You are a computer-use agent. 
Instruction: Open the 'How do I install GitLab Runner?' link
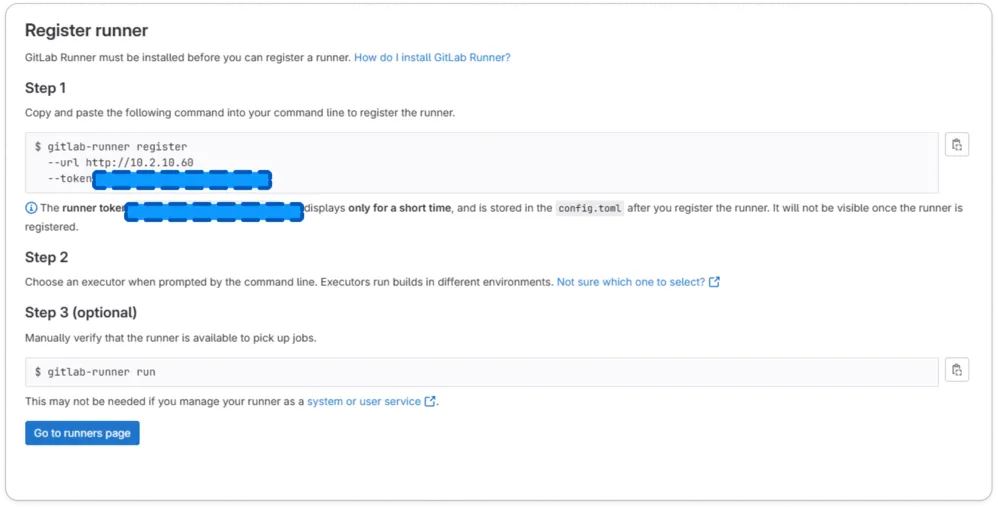click(x=432, y=58)
